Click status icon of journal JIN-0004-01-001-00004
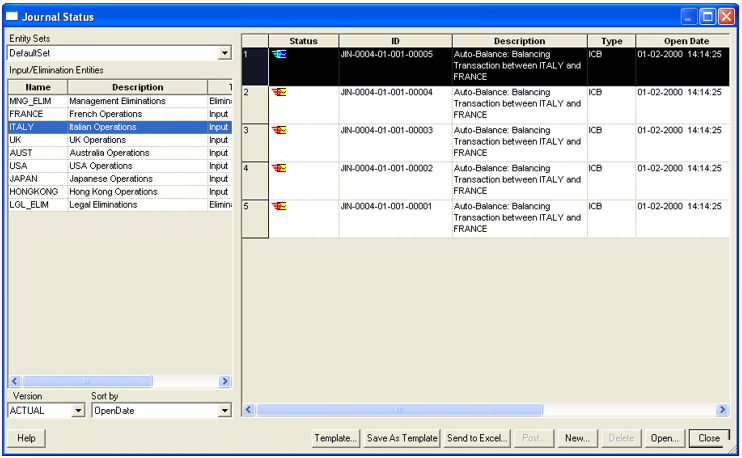 pos(279,92)
